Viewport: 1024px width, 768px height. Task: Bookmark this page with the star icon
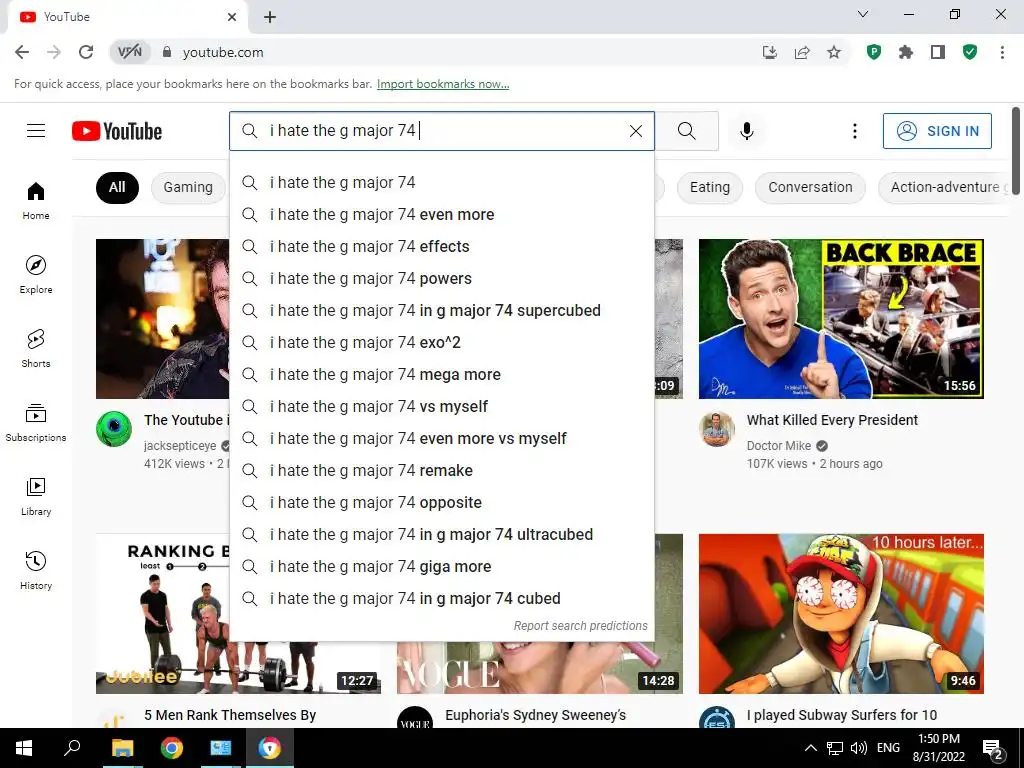[x=834, y=52]
